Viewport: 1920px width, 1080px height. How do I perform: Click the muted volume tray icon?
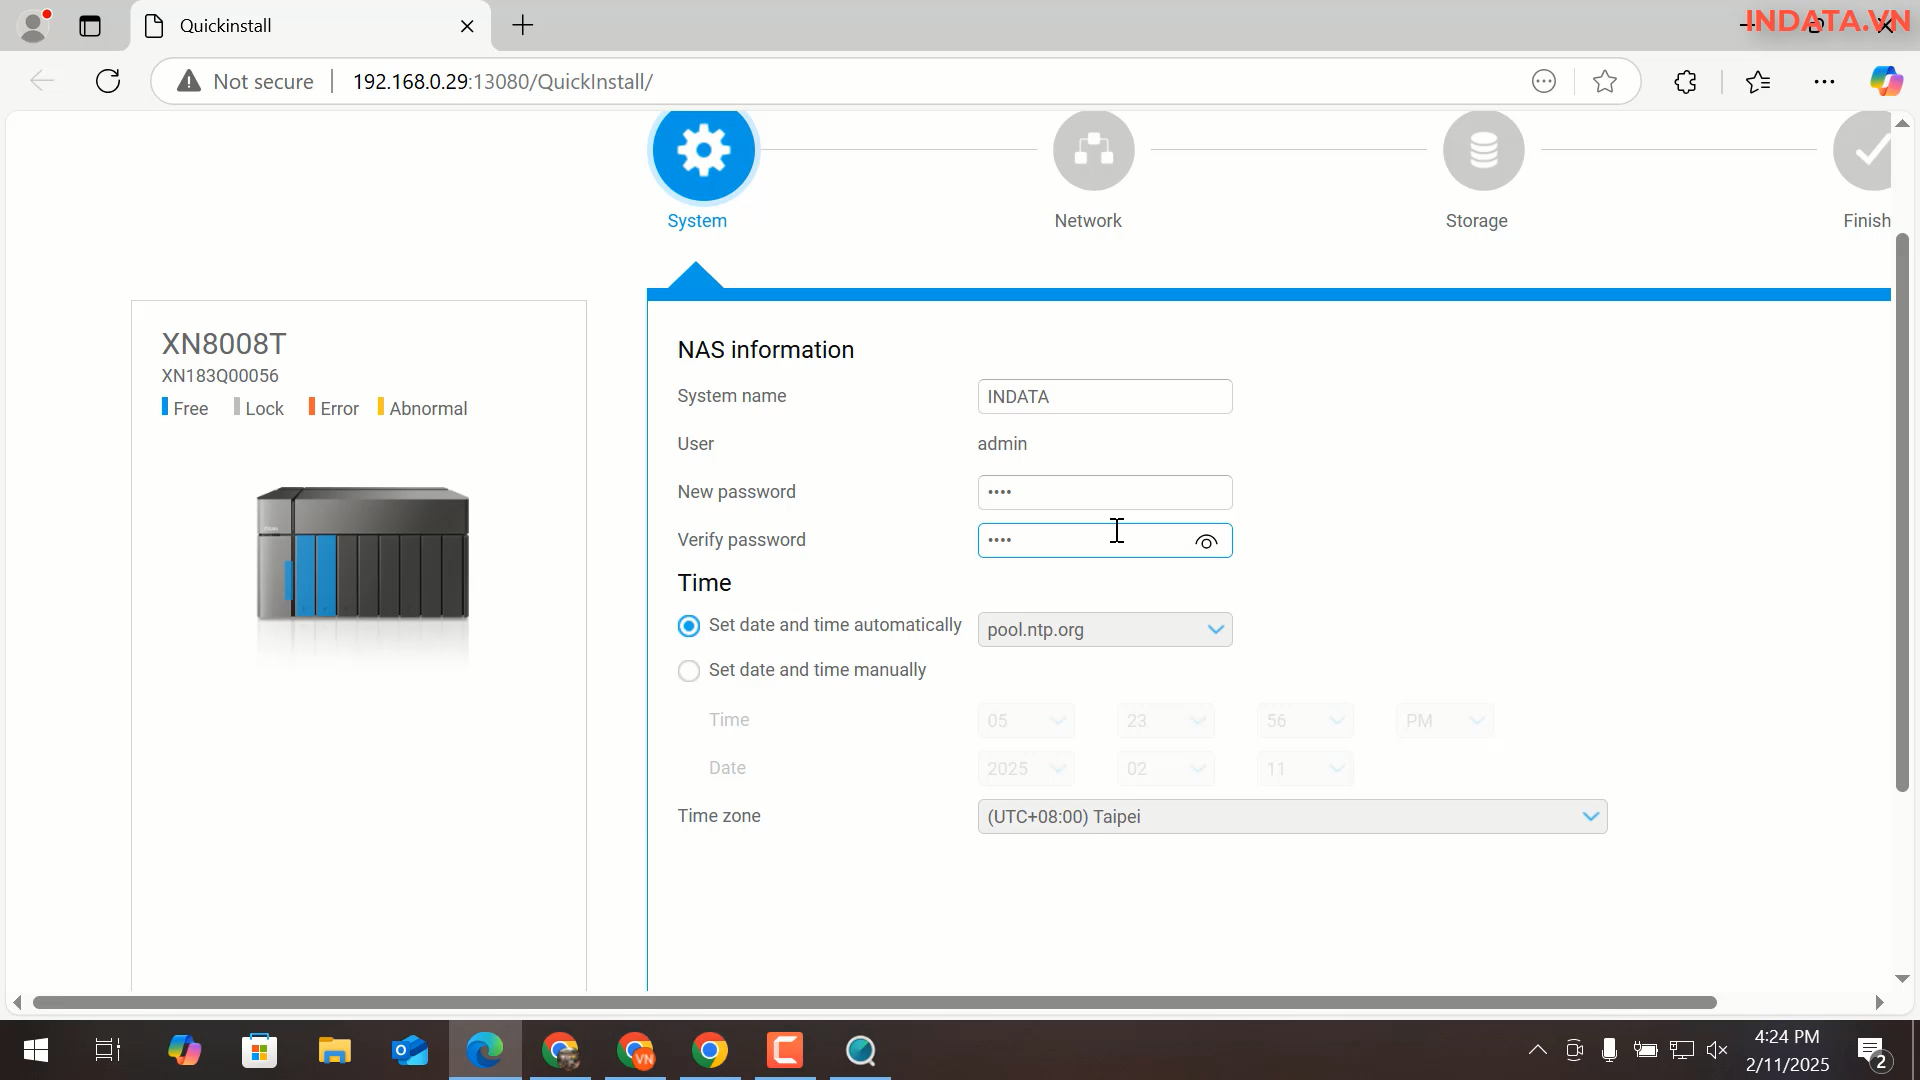click(x=1717, y=1050)
